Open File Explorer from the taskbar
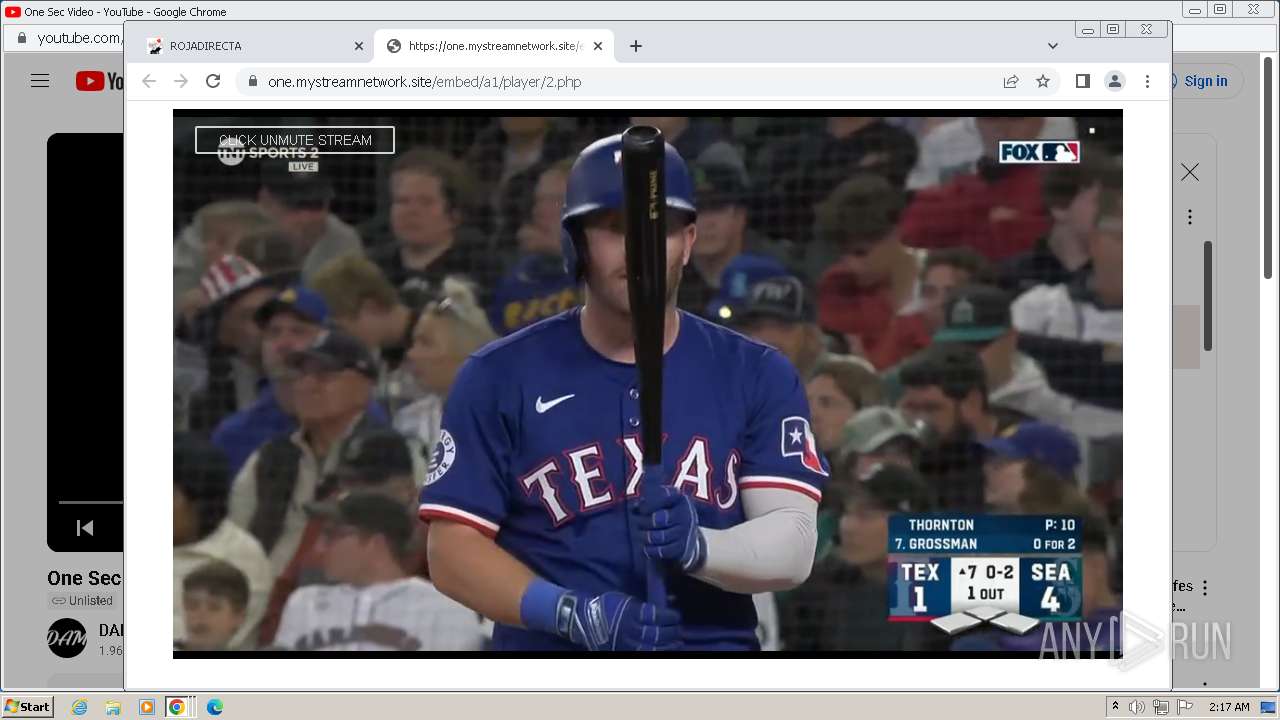 click(x=113, y=707)
